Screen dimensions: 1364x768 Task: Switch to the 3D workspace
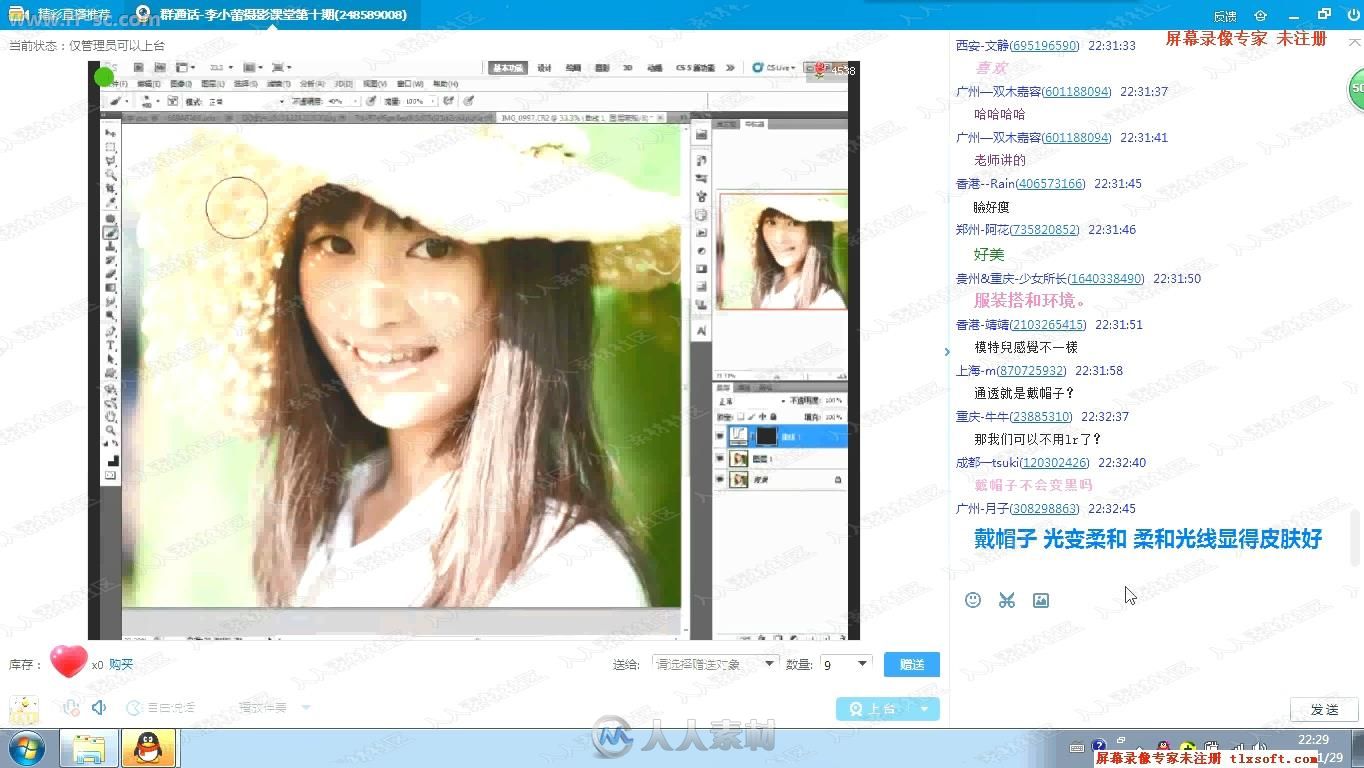pos(628,68)
